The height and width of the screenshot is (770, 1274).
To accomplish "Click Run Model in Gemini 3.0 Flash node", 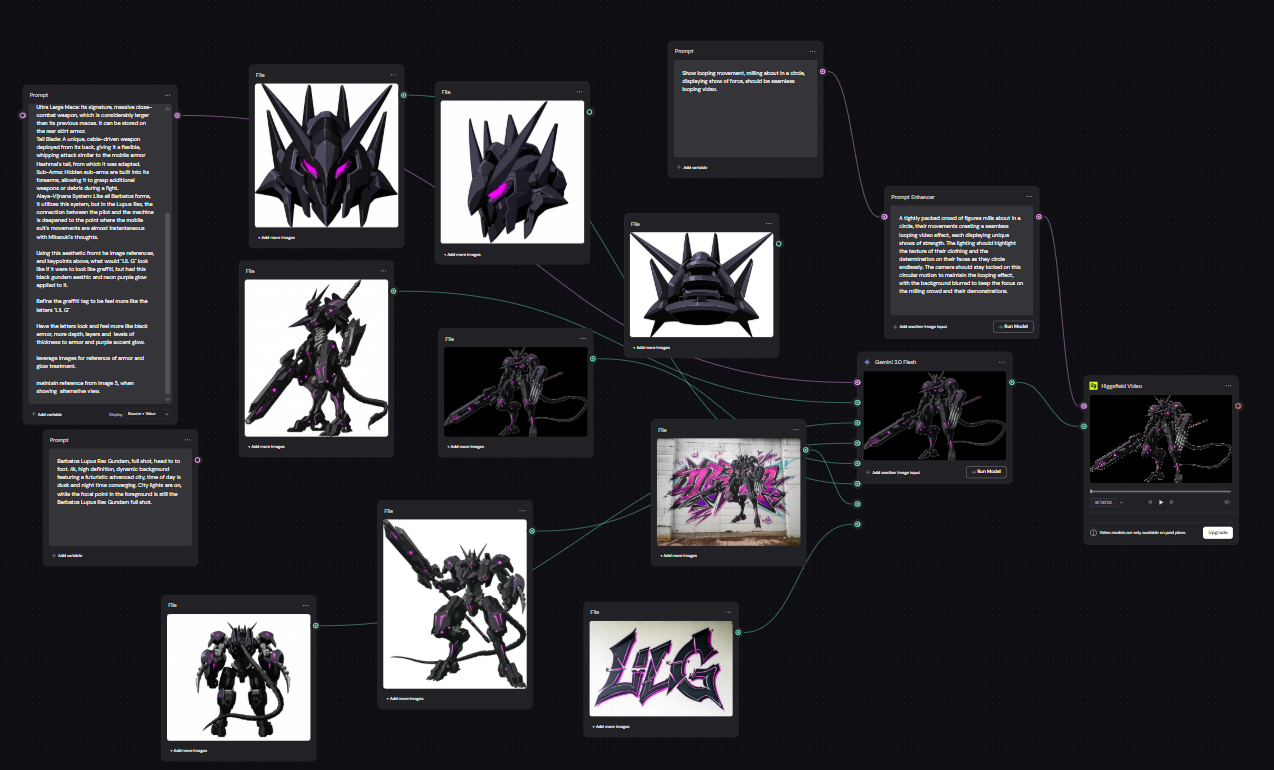I will point(986,472).
